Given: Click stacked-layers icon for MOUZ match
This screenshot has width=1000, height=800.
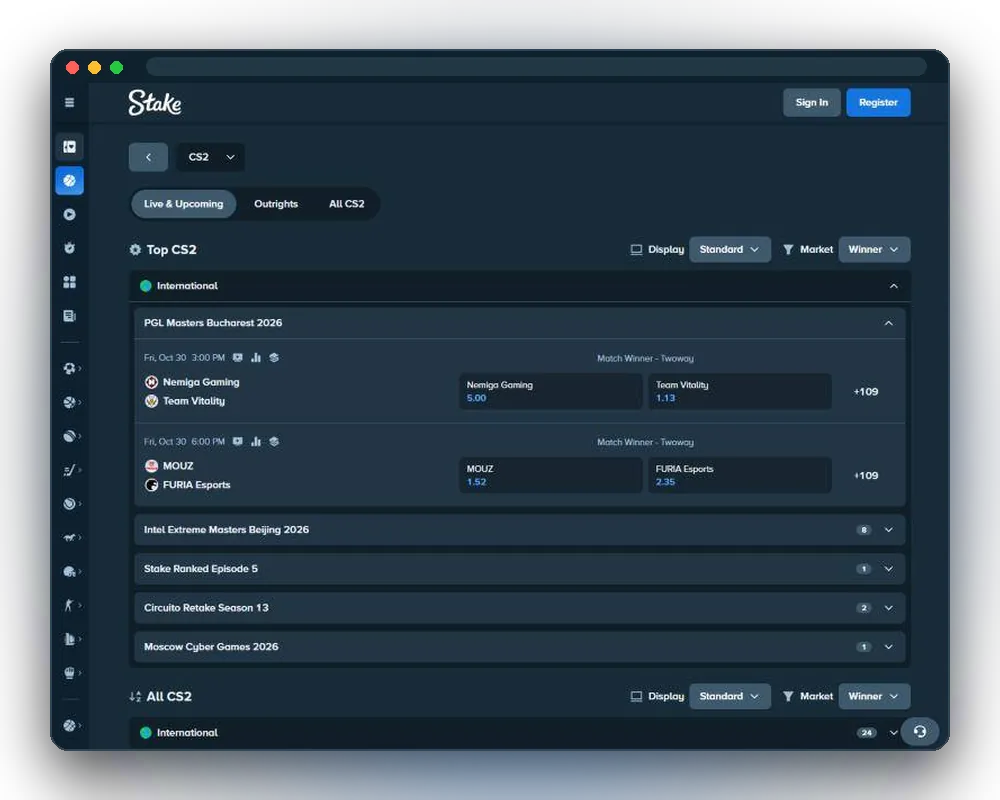Looking at the screenshot, I should tap(274, 441).
